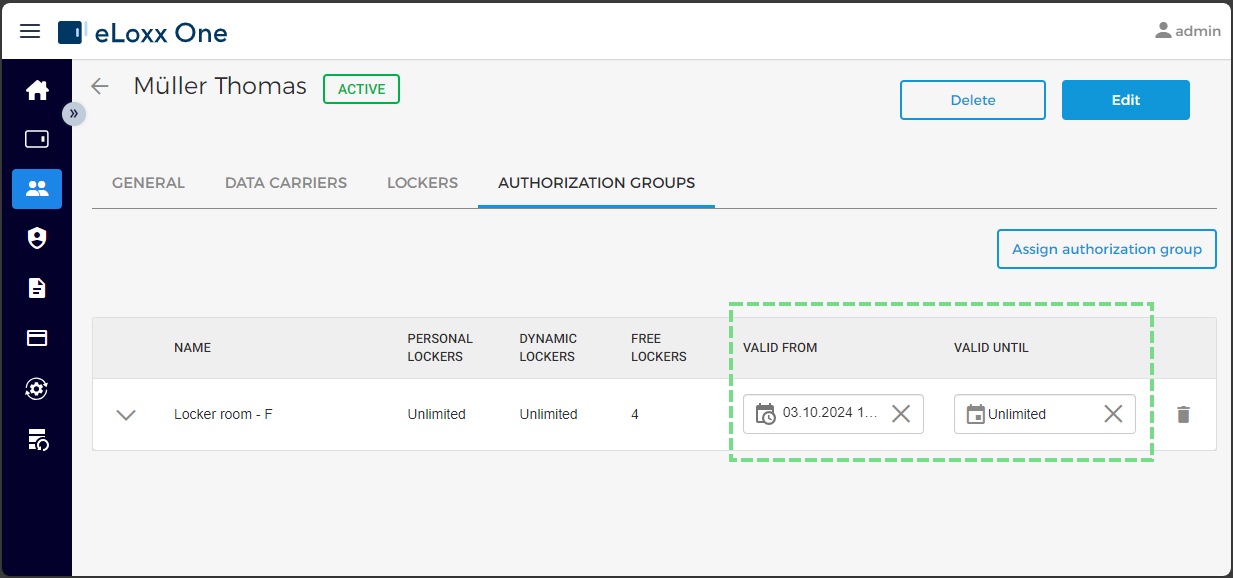Go to Home in the sidebar
The image size is (1233, 578).
pos(37,90)
